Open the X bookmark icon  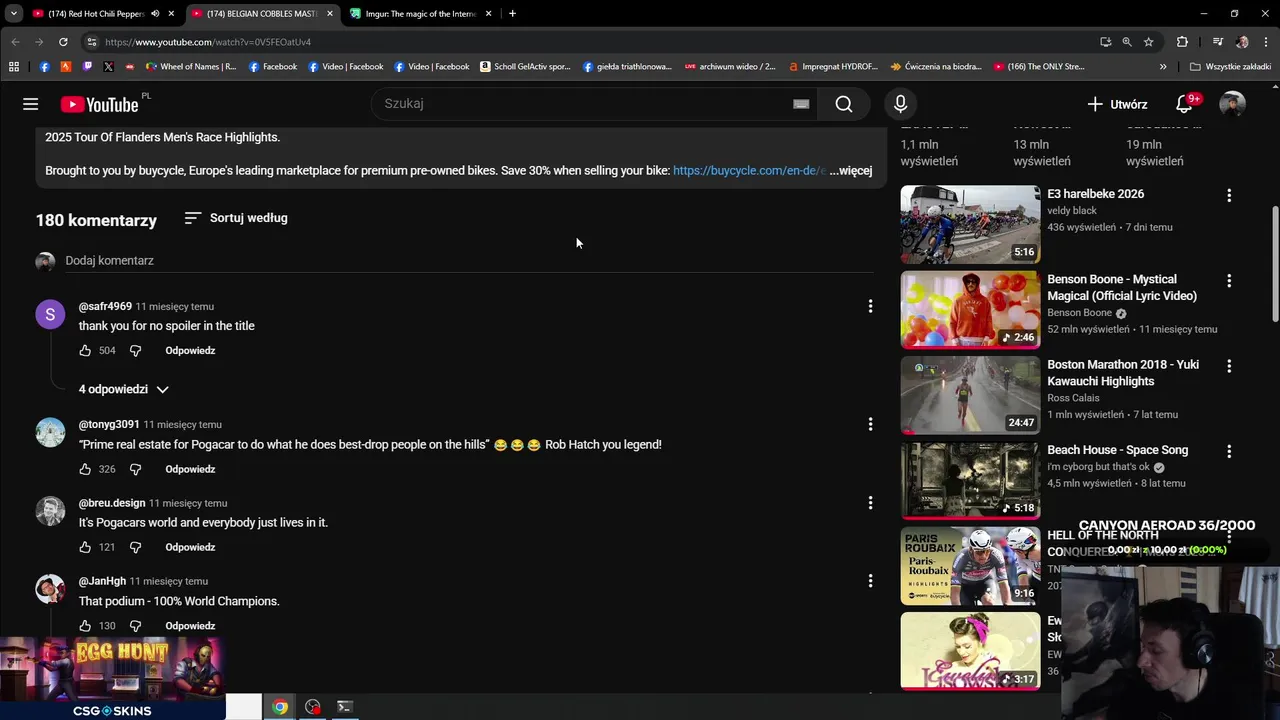108,67
